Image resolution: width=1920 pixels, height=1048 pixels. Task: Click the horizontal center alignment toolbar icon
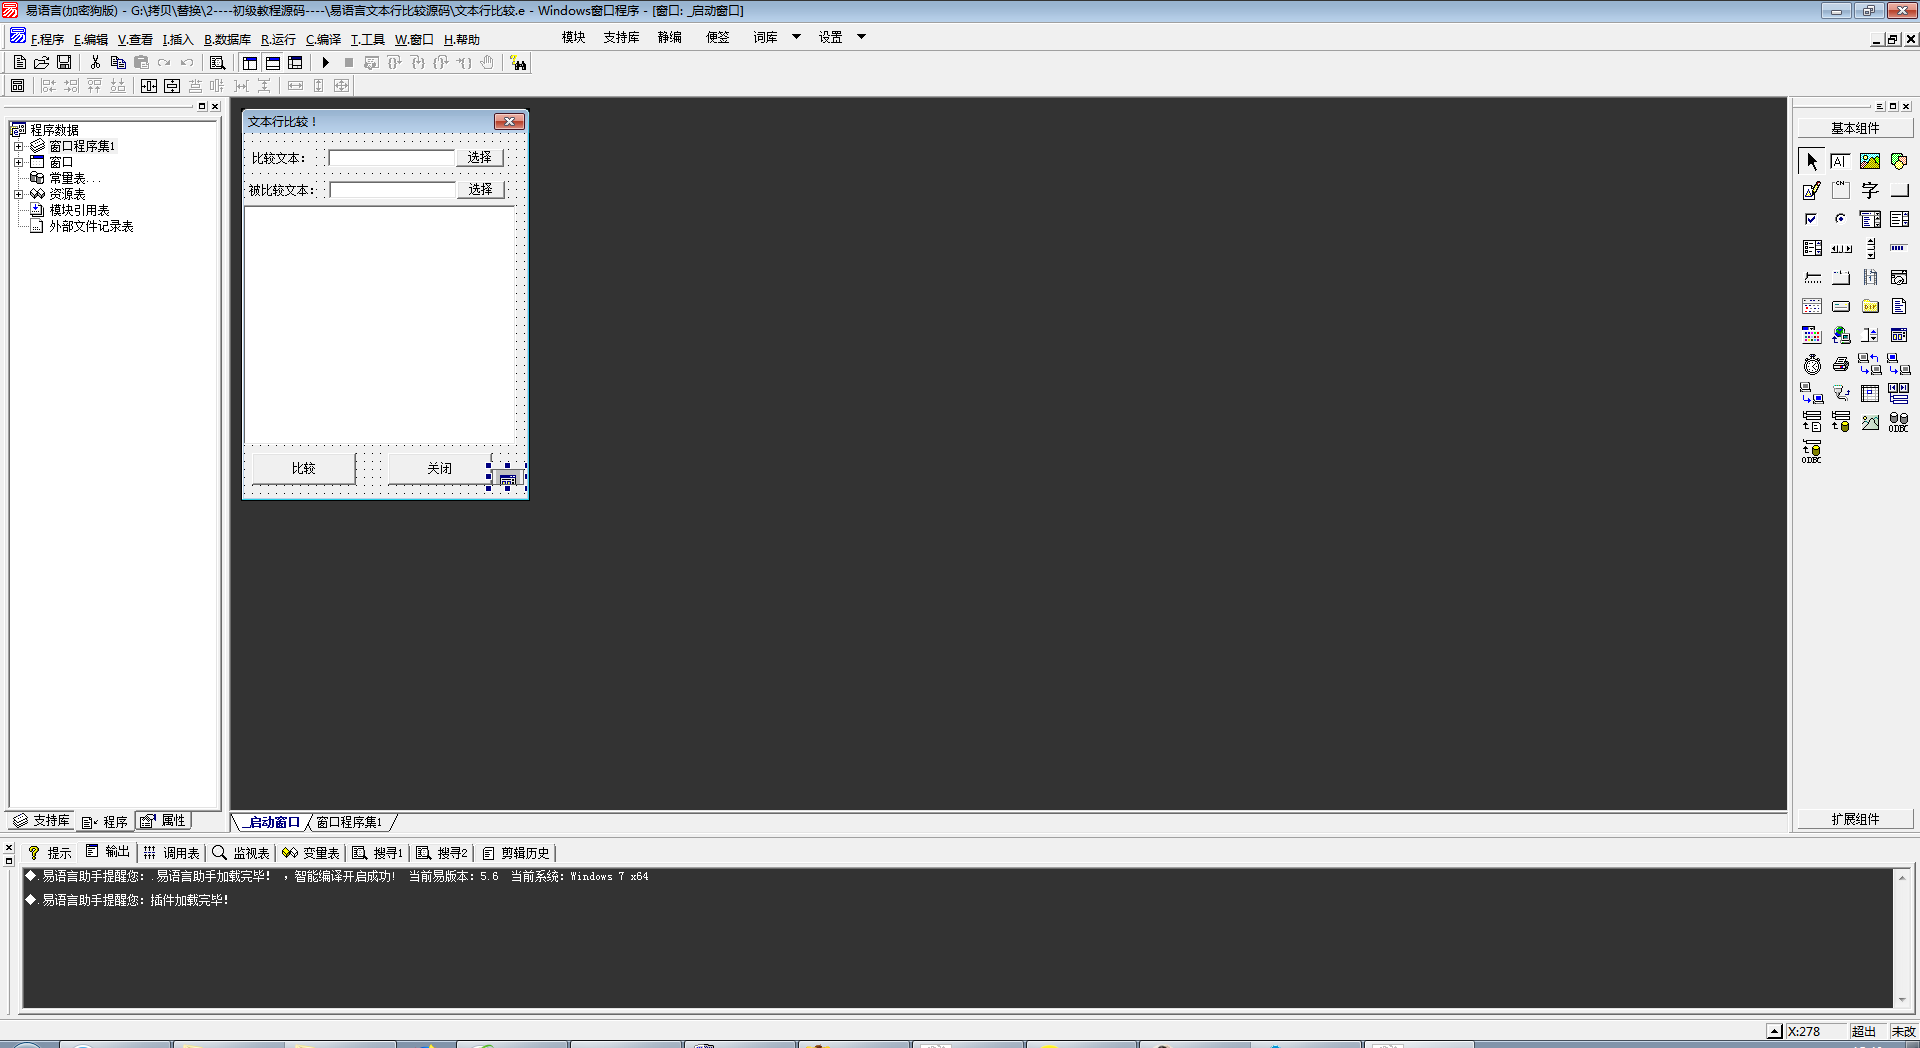pyautogui.click(x=149, y=86)
